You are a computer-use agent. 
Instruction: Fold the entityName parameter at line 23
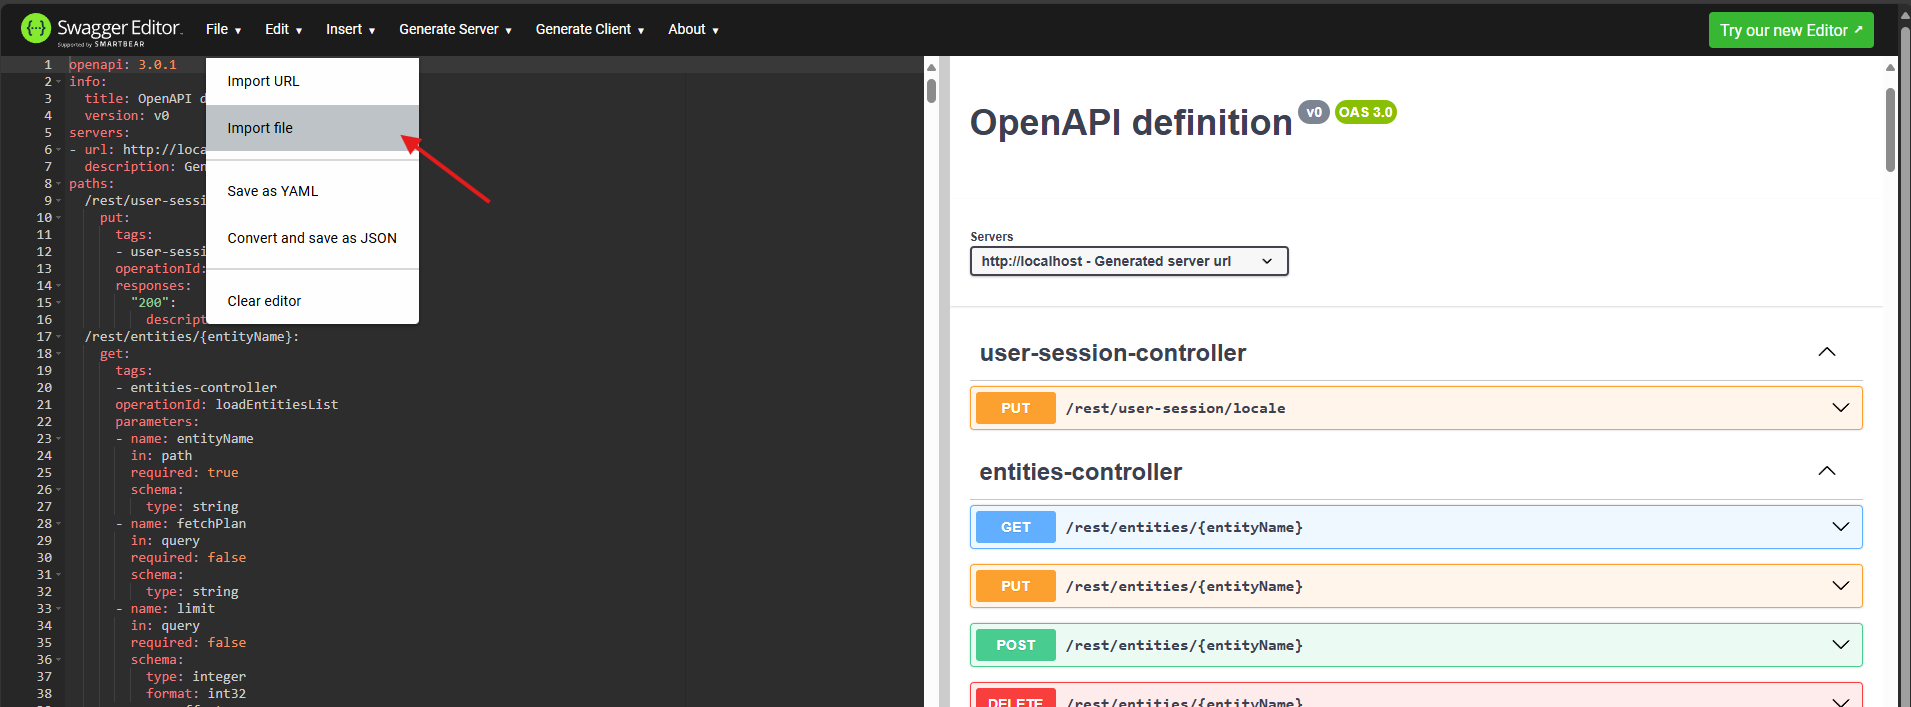pyautogui.click(x=59, y=439)
